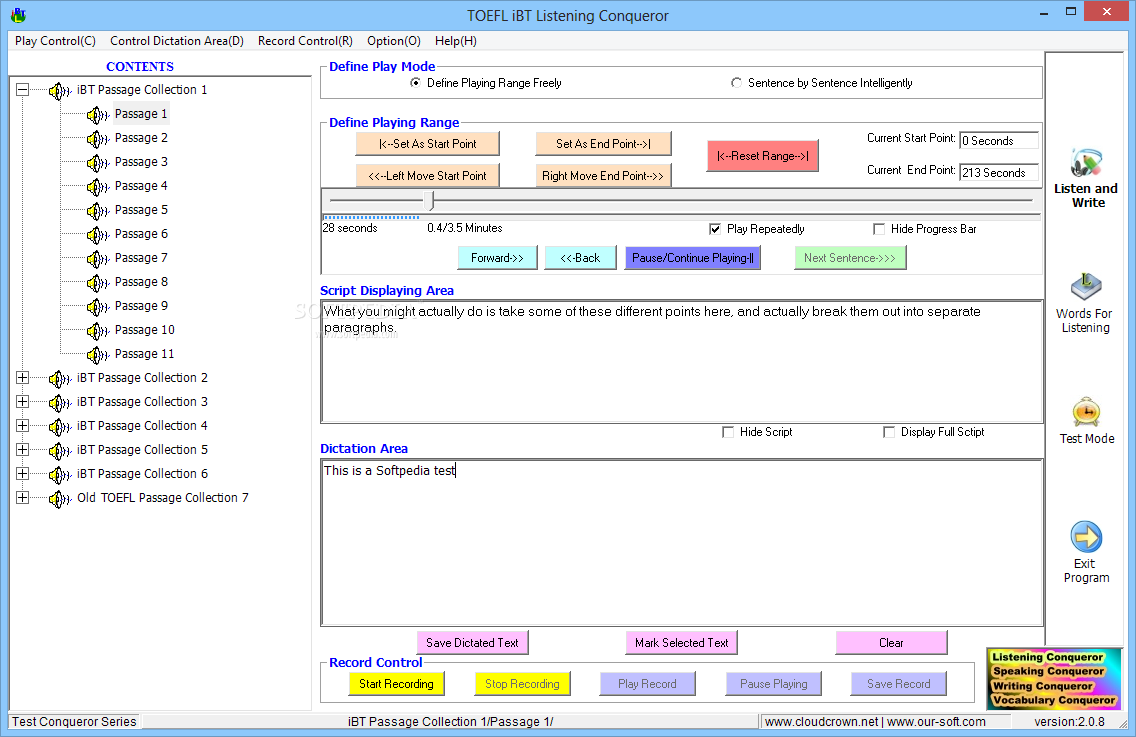Screen dimensions: 1136x737
Task: Click Set As Start Point button
Action: [x=427, y=143]
